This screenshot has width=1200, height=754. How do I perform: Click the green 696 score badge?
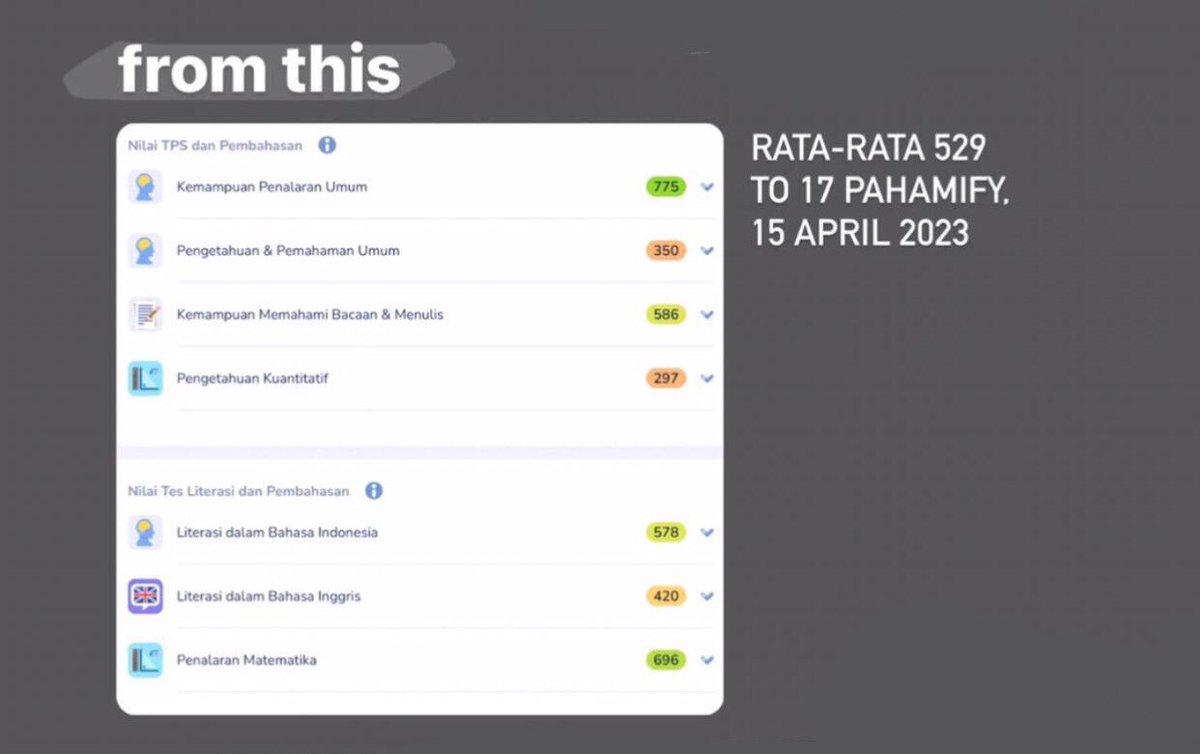pos(666,661)
